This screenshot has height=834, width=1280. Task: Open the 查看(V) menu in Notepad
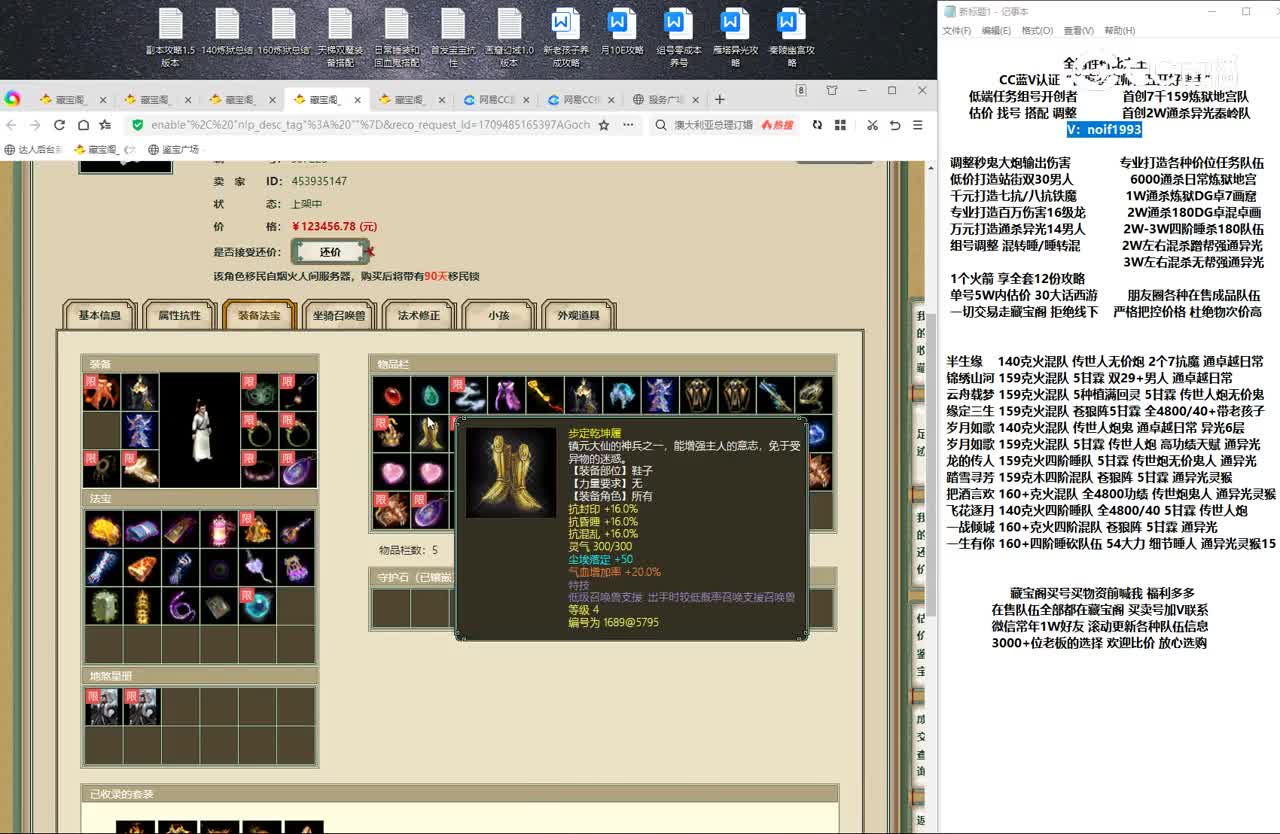(1078, 31)
